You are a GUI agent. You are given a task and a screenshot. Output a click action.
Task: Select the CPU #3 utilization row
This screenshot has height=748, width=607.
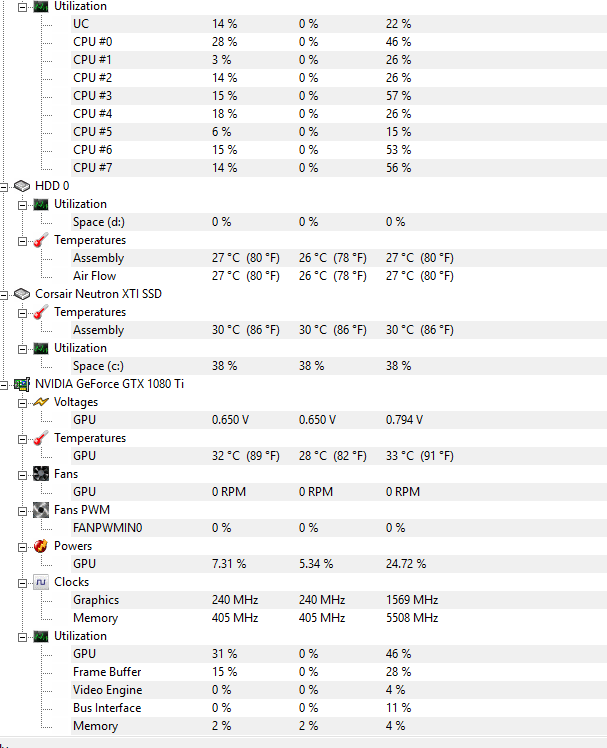(339, 96)
